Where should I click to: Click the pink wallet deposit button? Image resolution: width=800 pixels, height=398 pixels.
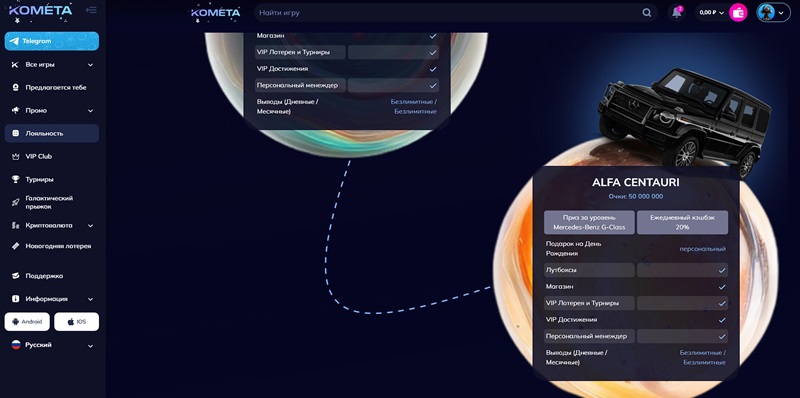[x=738, y=13]
